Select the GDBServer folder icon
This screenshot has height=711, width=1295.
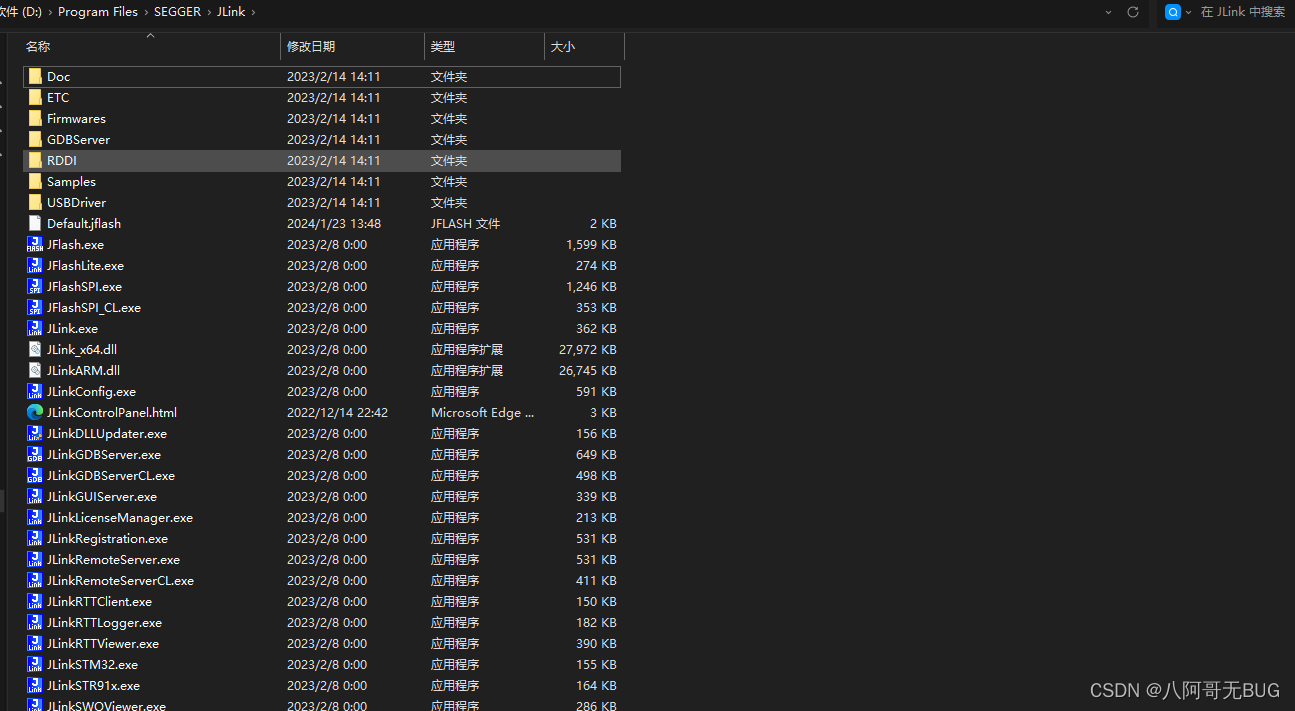pyautogui.click(x=35, y=139)
